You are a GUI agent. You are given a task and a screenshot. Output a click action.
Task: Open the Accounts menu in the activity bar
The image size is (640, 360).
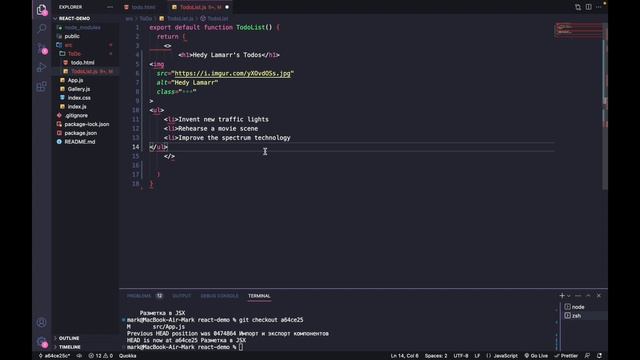(x=42, y=322)
